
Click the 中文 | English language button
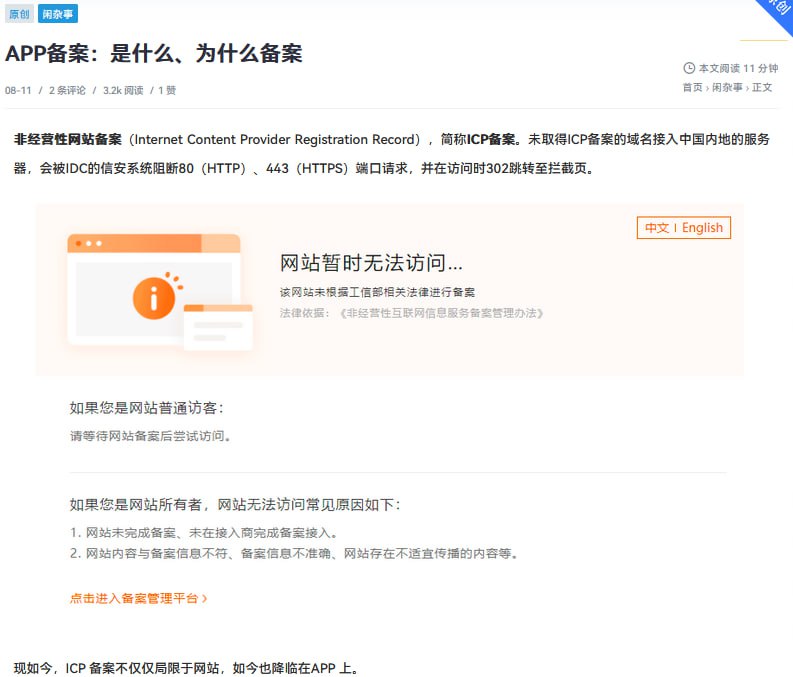point(684,228)
